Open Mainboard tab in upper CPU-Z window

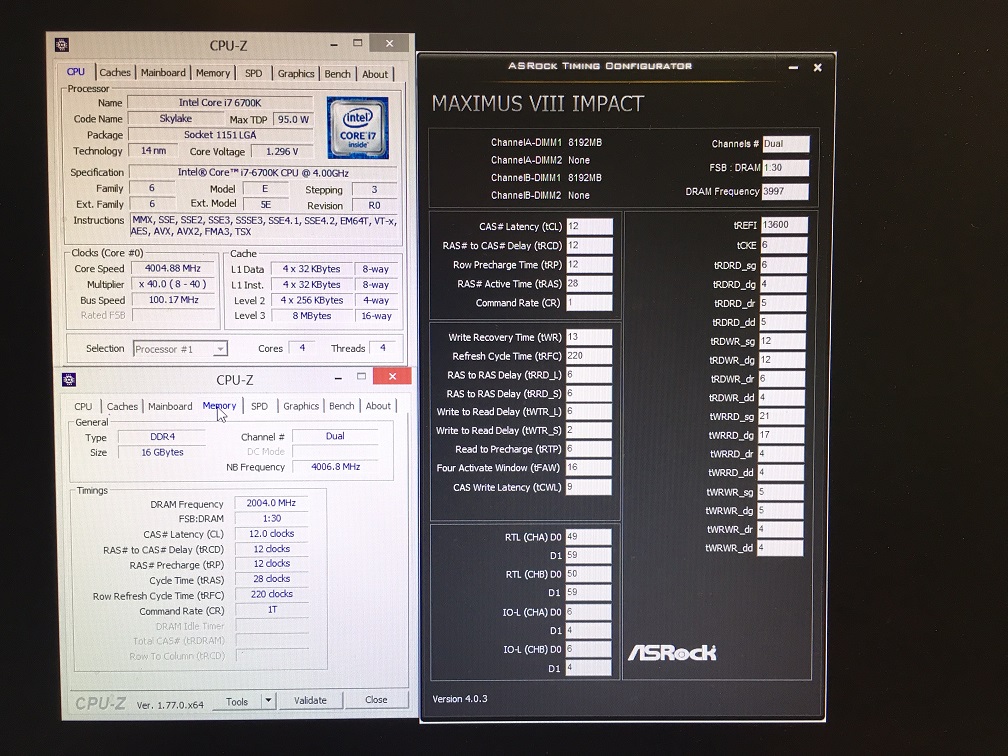tap(163, 73)
